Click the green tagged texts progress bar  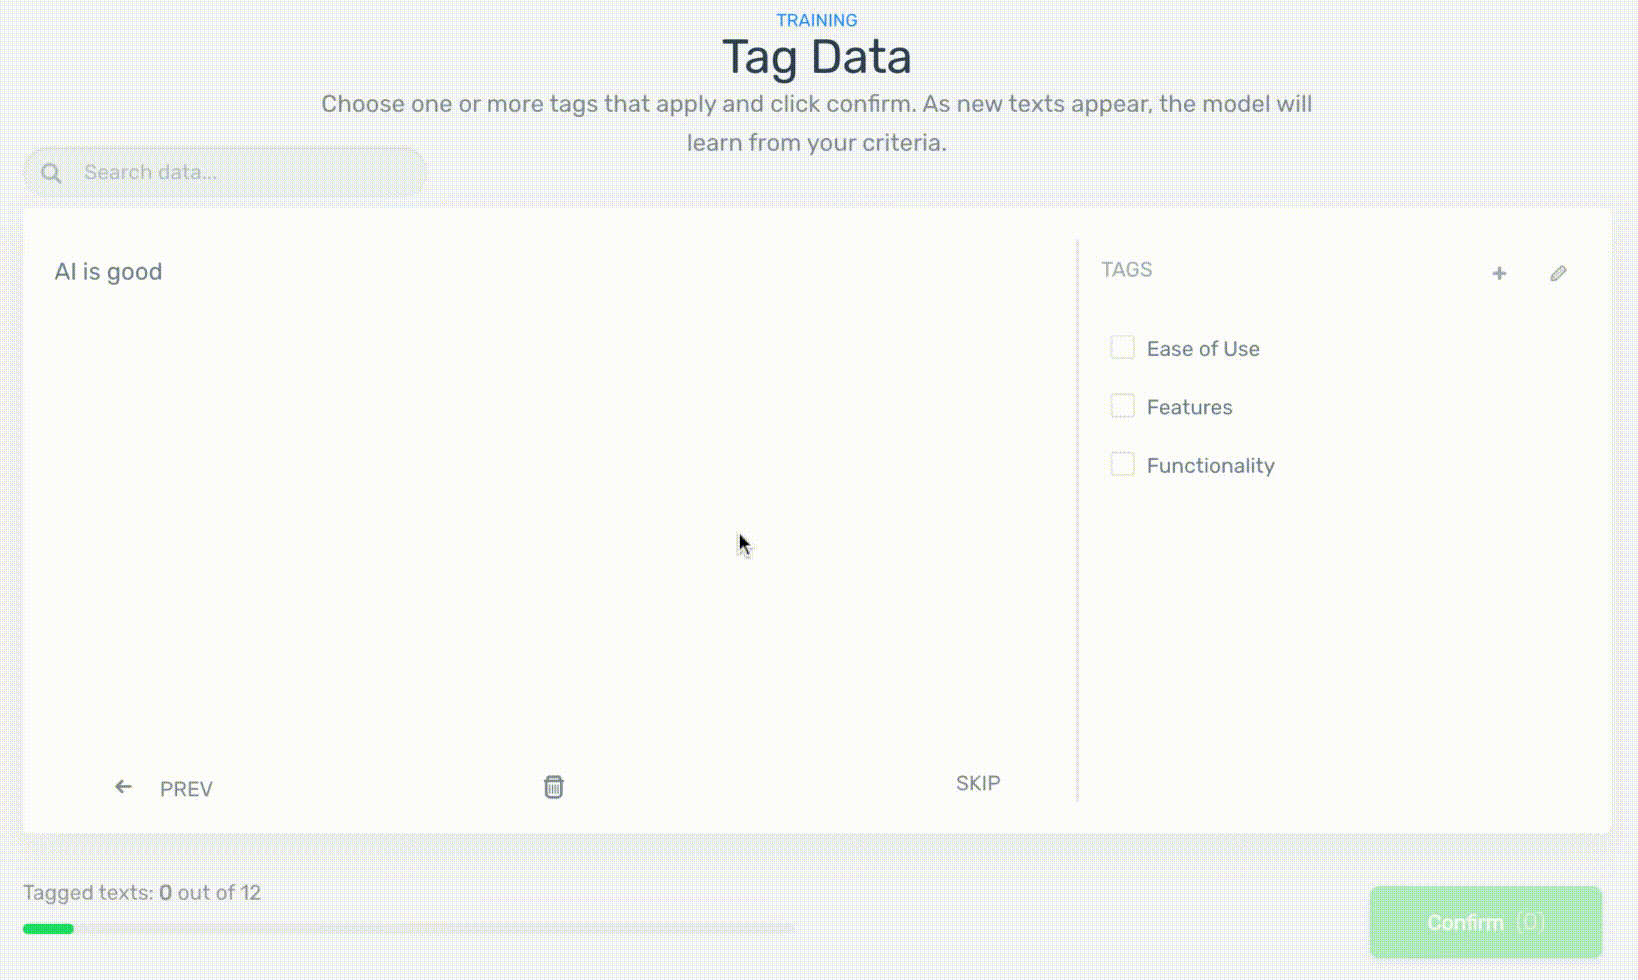(48, 929)
